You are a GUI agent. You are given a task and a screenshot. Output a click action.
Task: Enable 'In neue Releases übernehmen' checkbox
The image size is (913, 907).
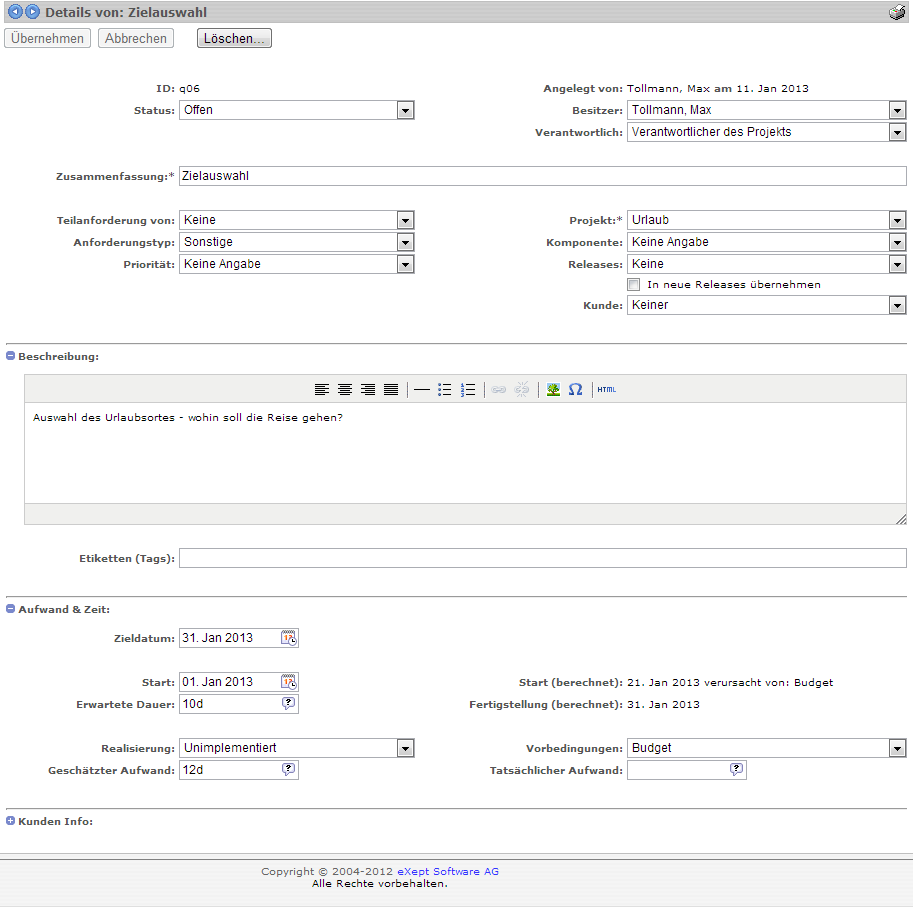(634, 285)
